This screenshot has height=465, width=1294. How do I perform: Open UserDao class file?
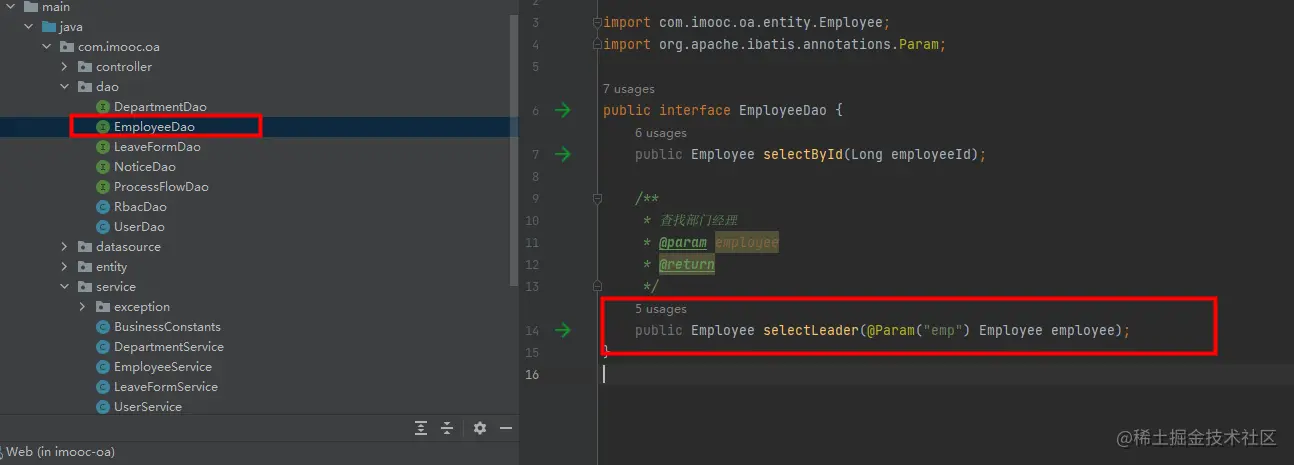click(x=139, y=227)
